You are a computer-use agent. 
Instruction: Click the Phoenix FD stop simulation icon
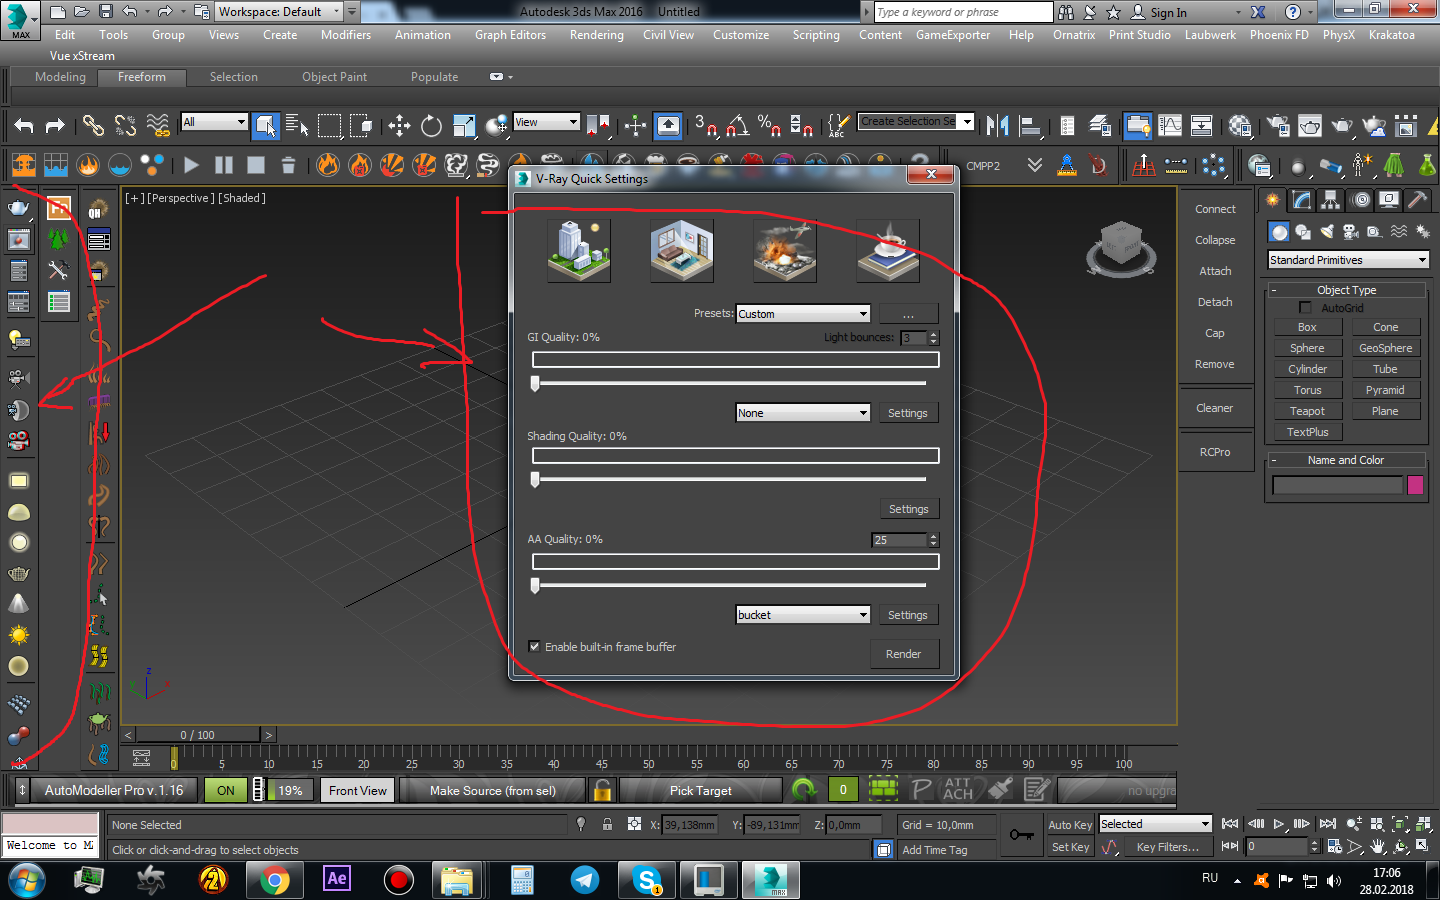[256, 165]
